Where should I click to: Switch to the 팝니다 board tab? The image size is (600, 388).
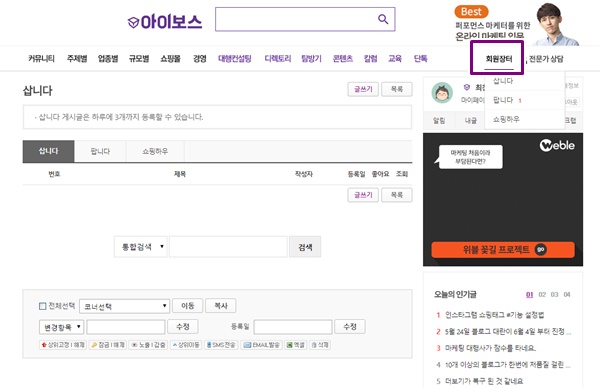pos(100,151)
